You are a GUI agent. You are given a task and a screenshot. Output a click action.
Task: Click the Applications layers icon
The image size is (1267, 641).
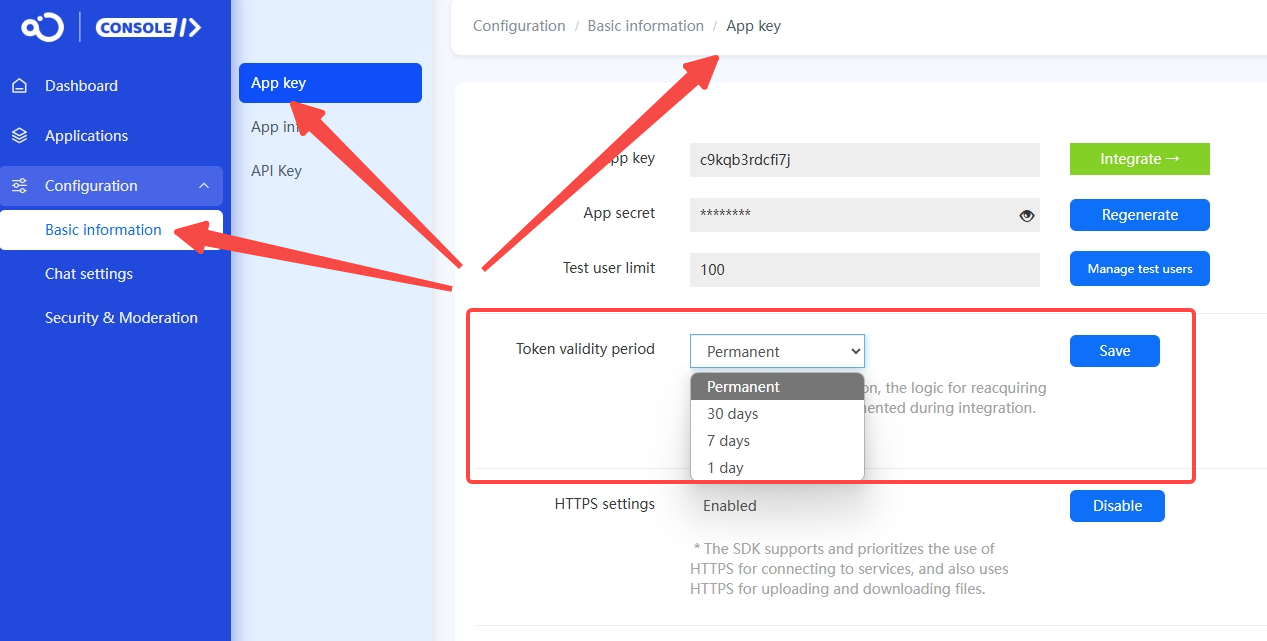19,136
